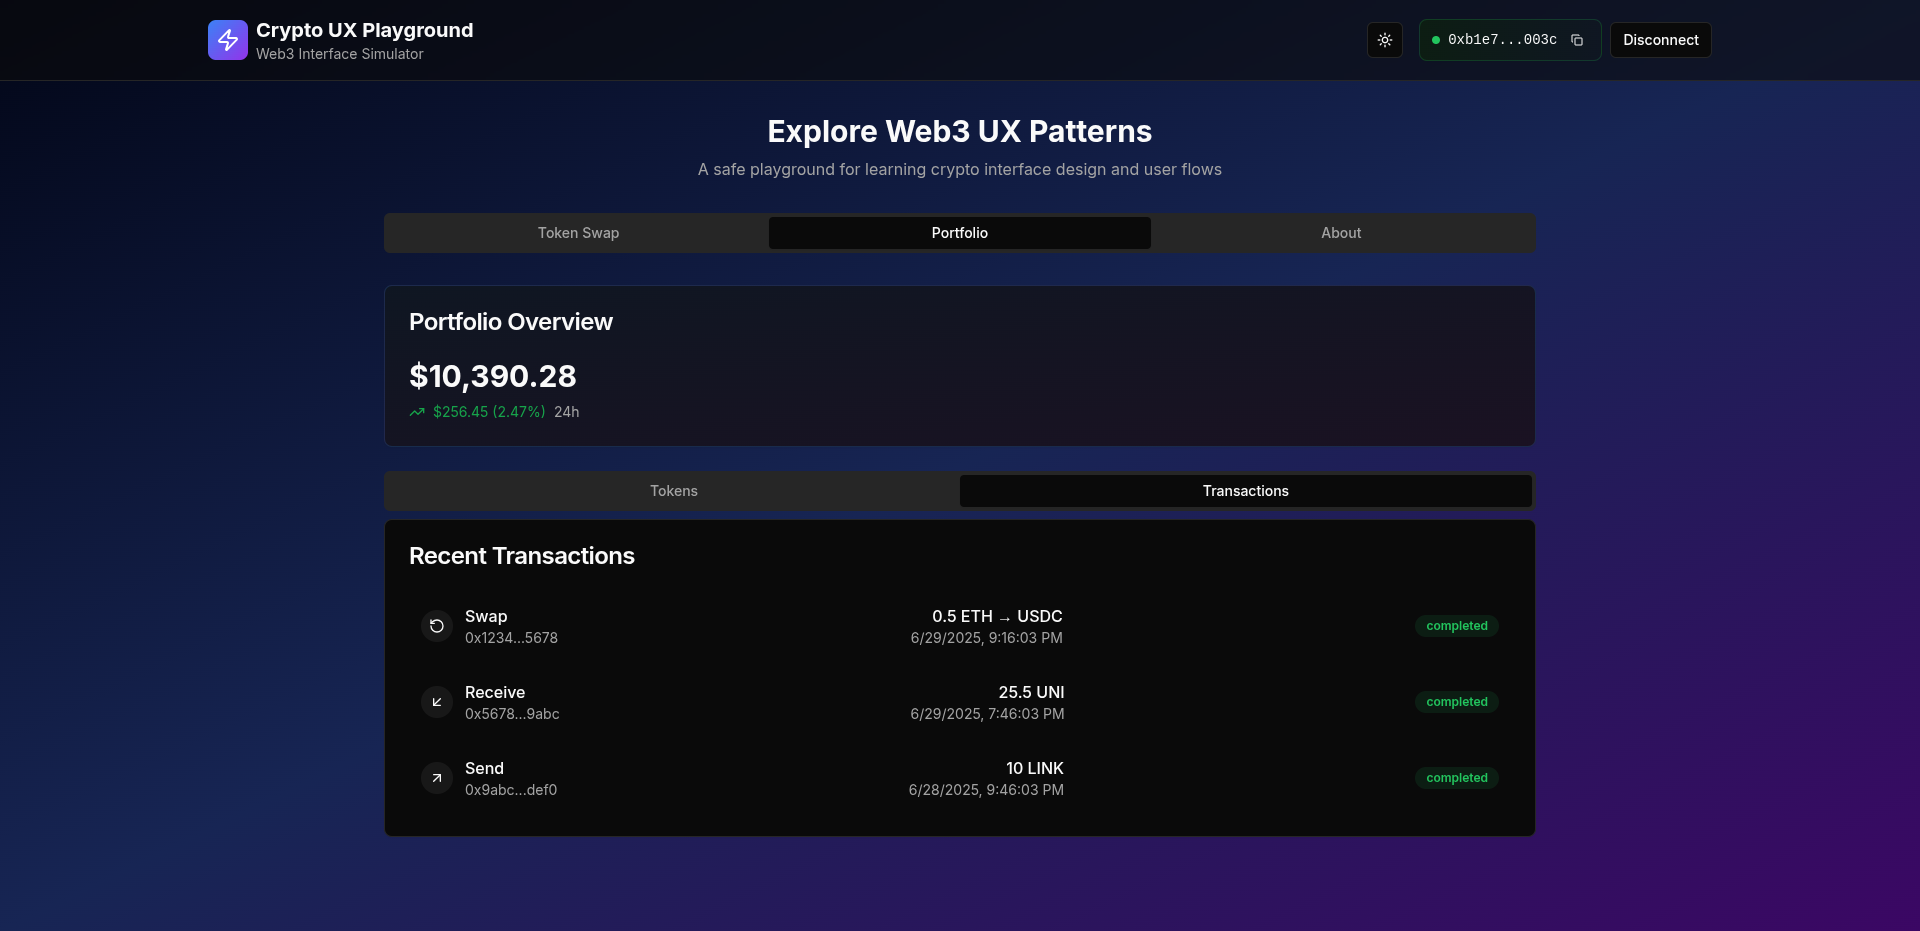The image size is (1920, 931).
Task: Switch to the Token Swap tab
Action: (x=578, y=233)
